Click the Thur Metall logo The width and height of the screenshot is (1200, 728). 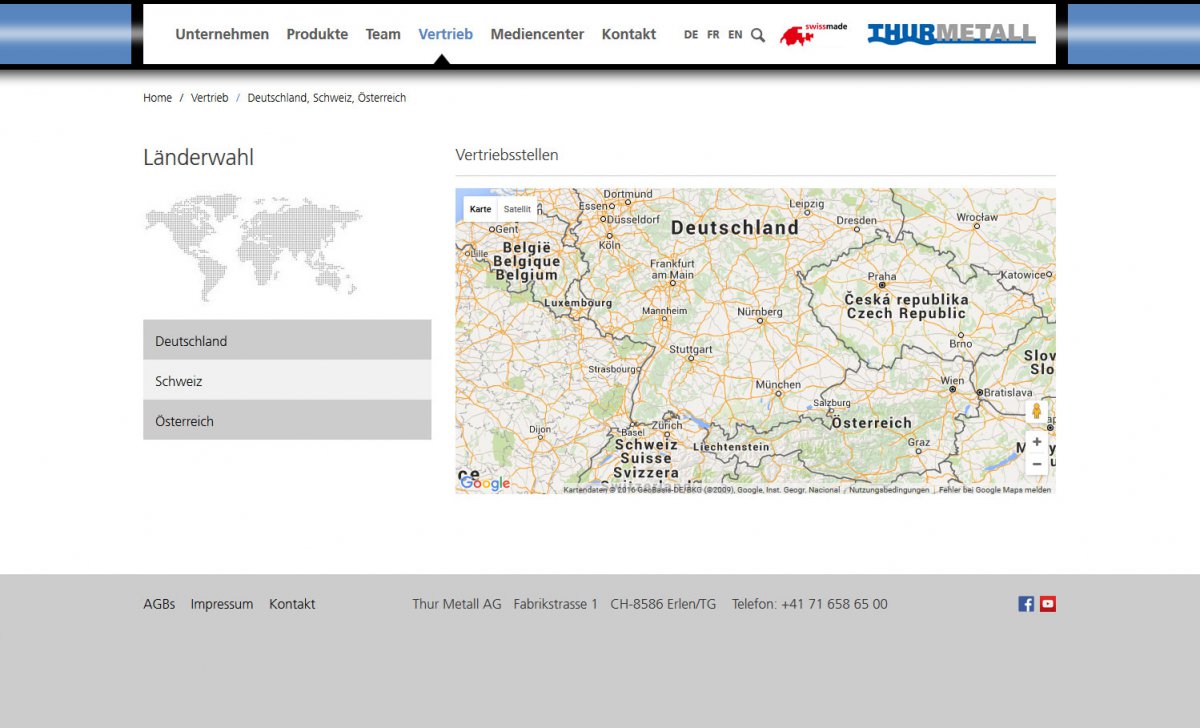[x=951, y=34]
